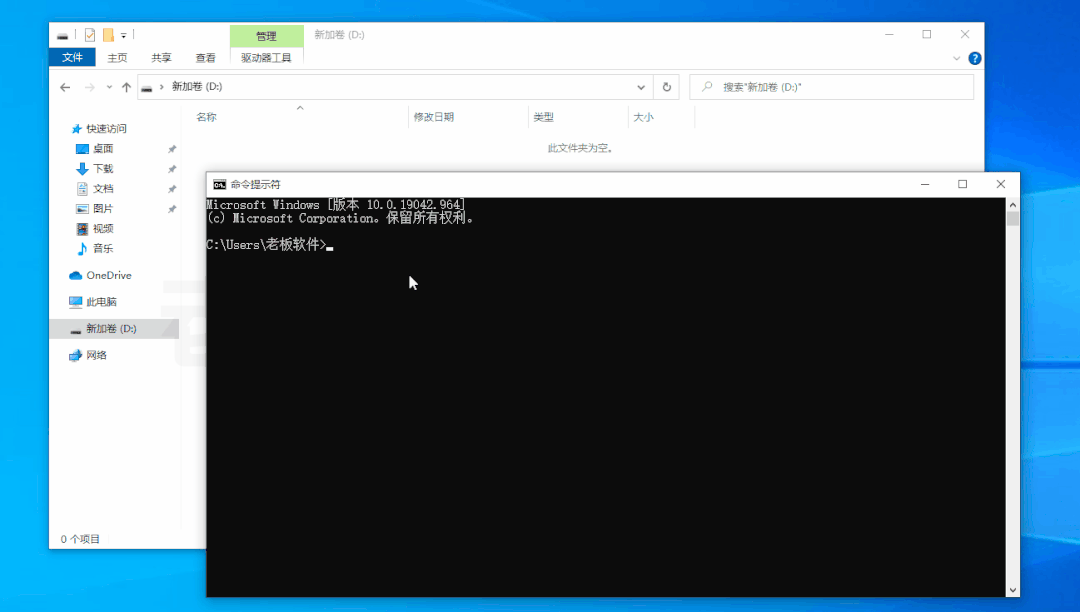
Task: Click the Properties quick access icon
Action: (90, 34)
